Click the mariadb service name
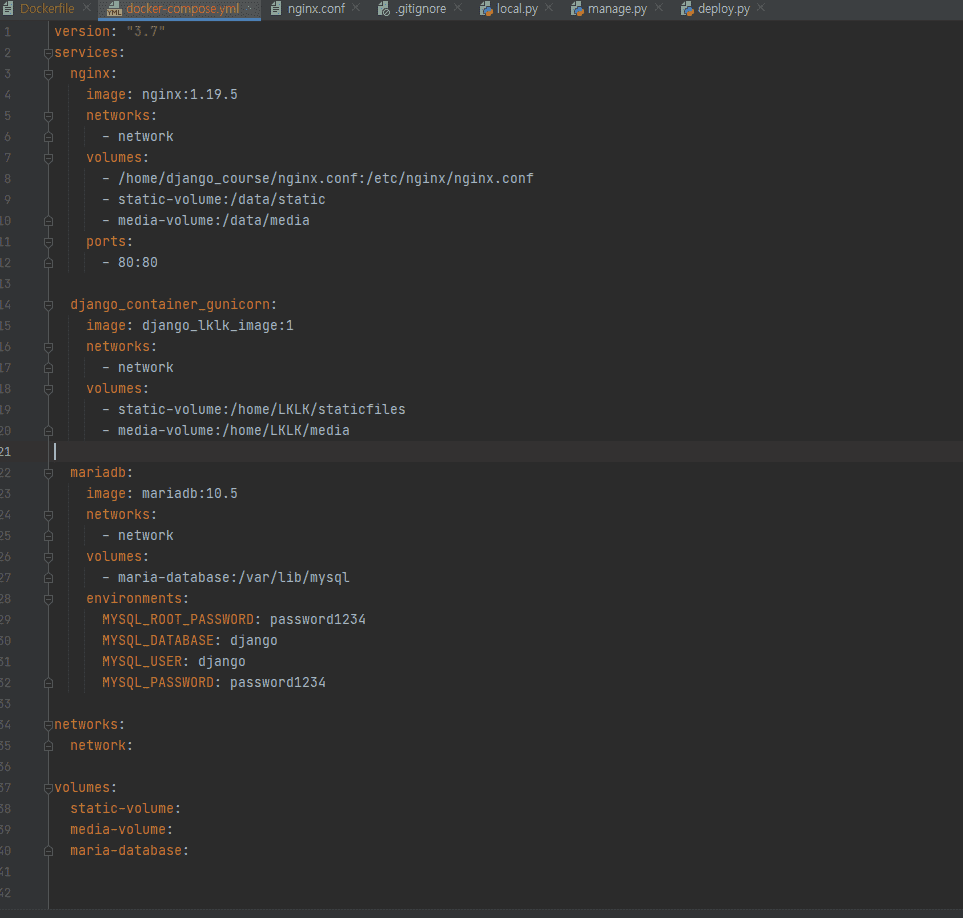 (98, 473)
